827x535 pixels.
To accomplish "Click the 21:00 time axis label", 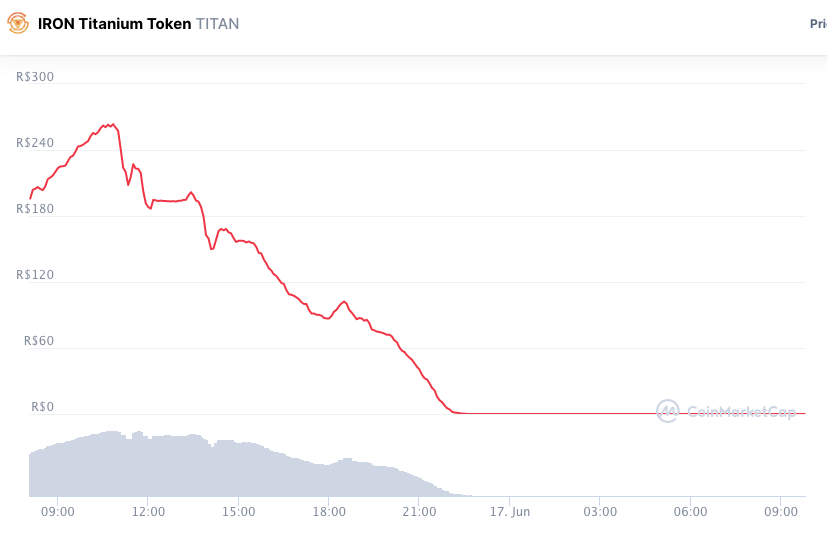I will click(x=419, y=512).
